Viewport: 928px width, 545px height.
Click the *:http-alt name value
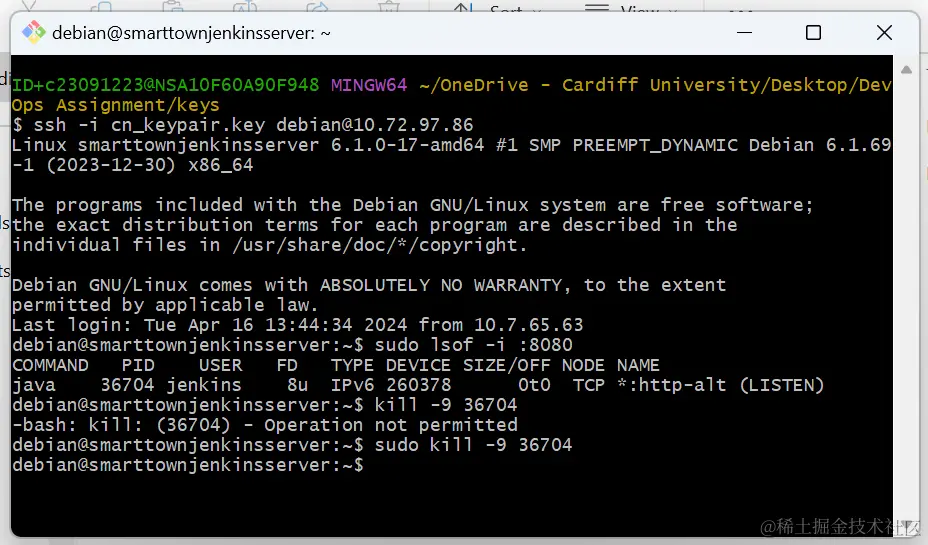(x=671, y=385)
